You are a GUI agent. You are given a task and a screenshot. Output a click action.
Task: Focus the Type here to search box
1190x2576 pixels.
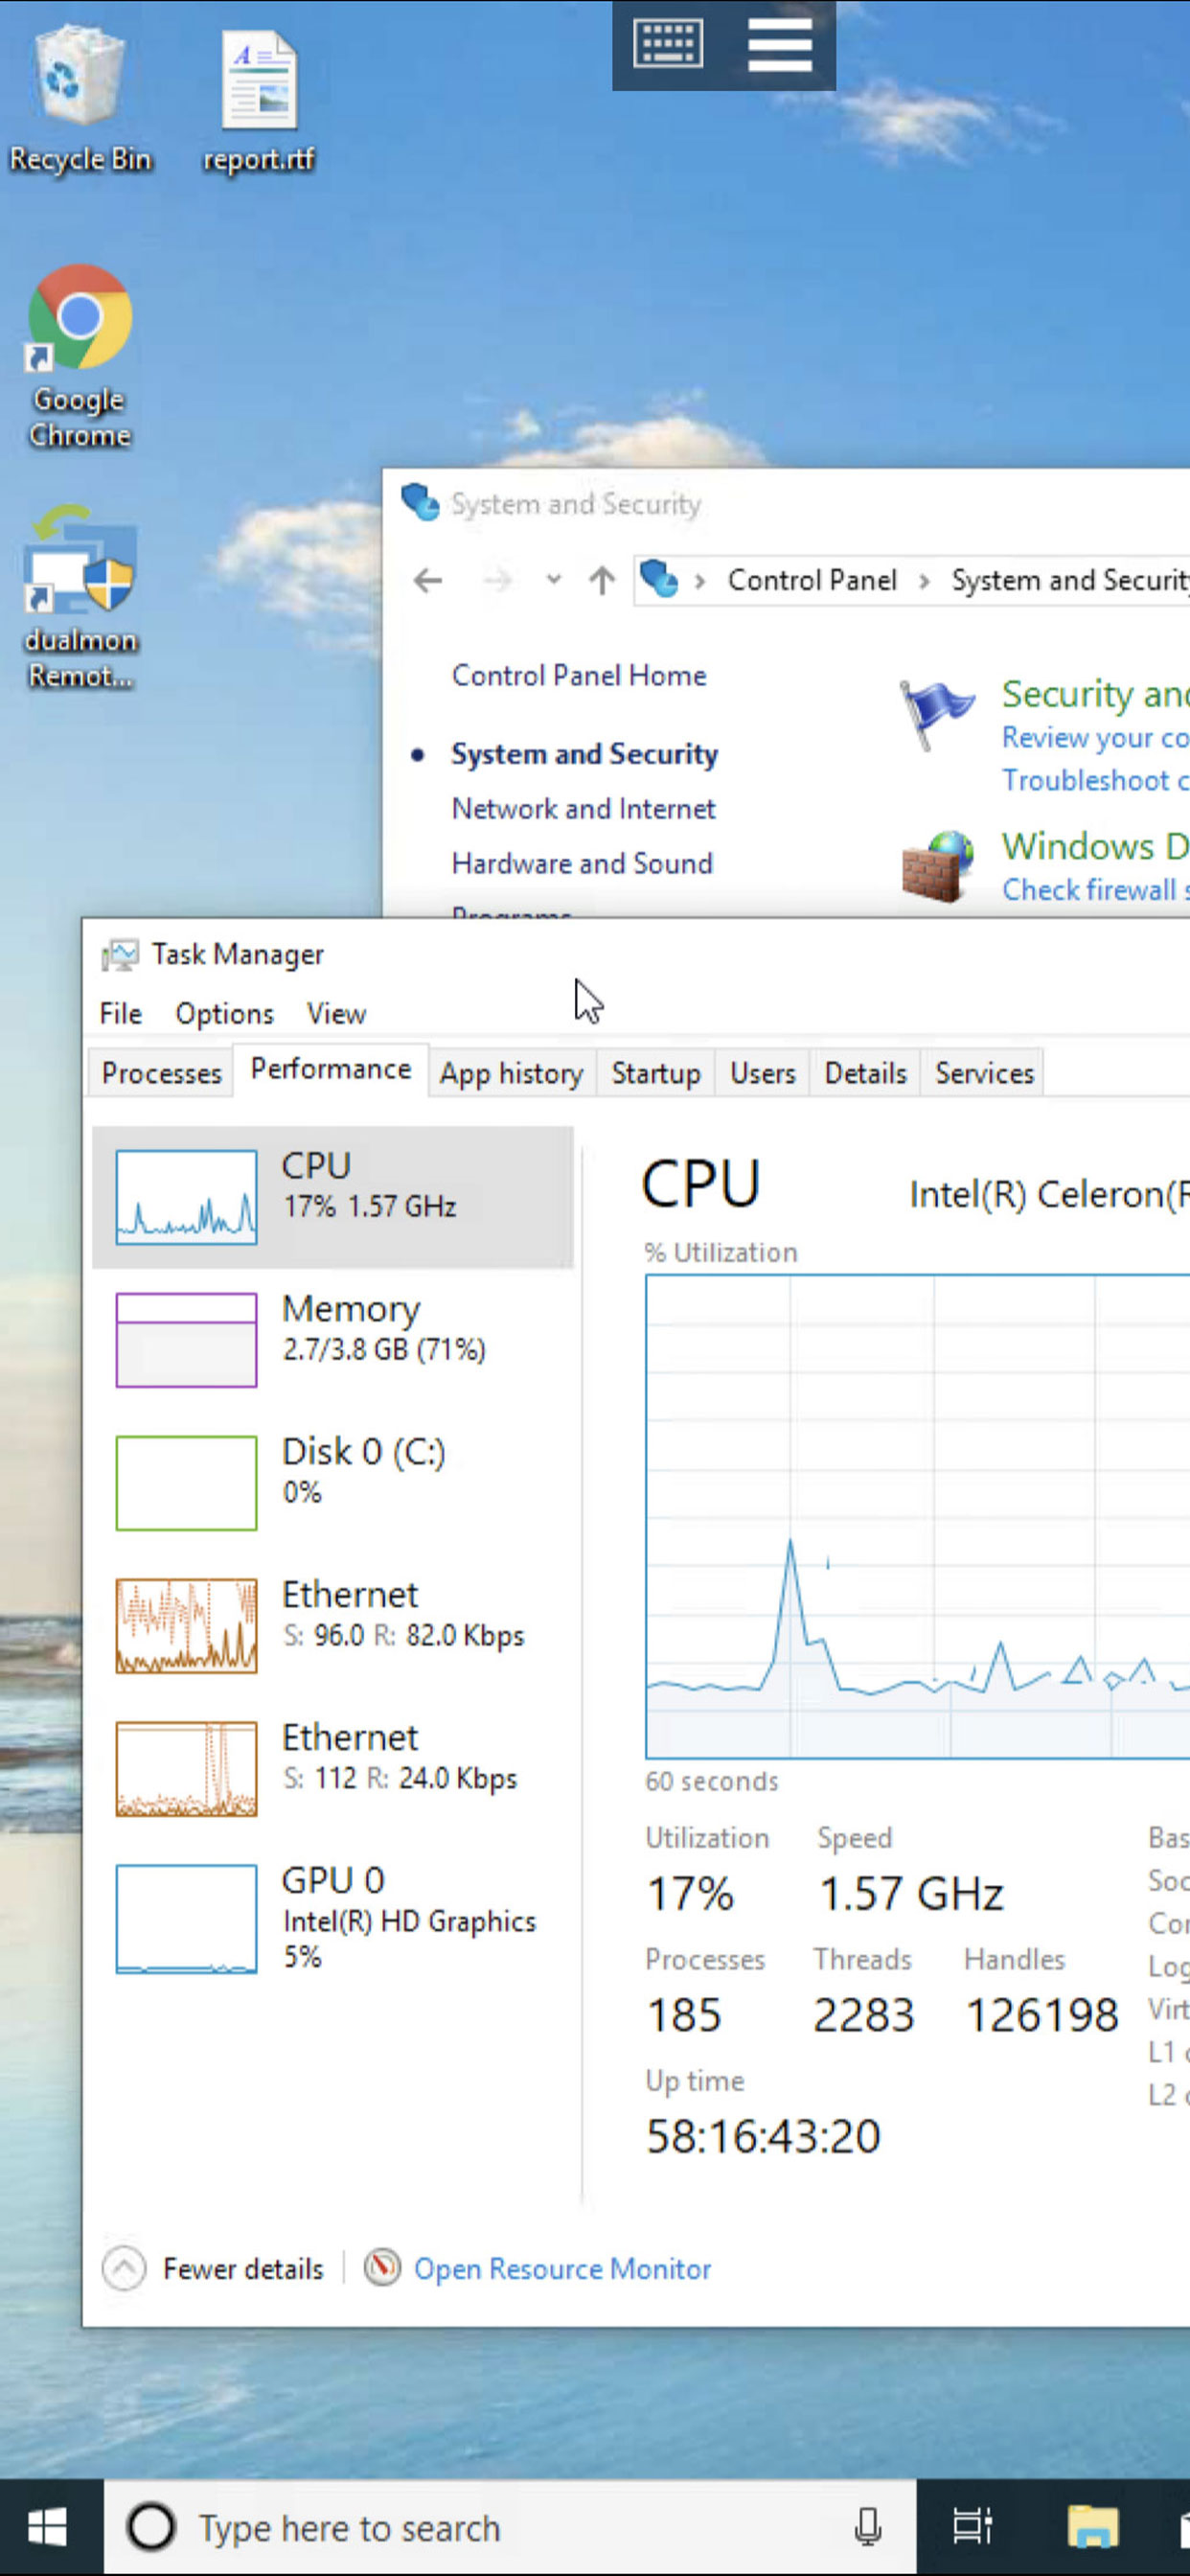510,2527
